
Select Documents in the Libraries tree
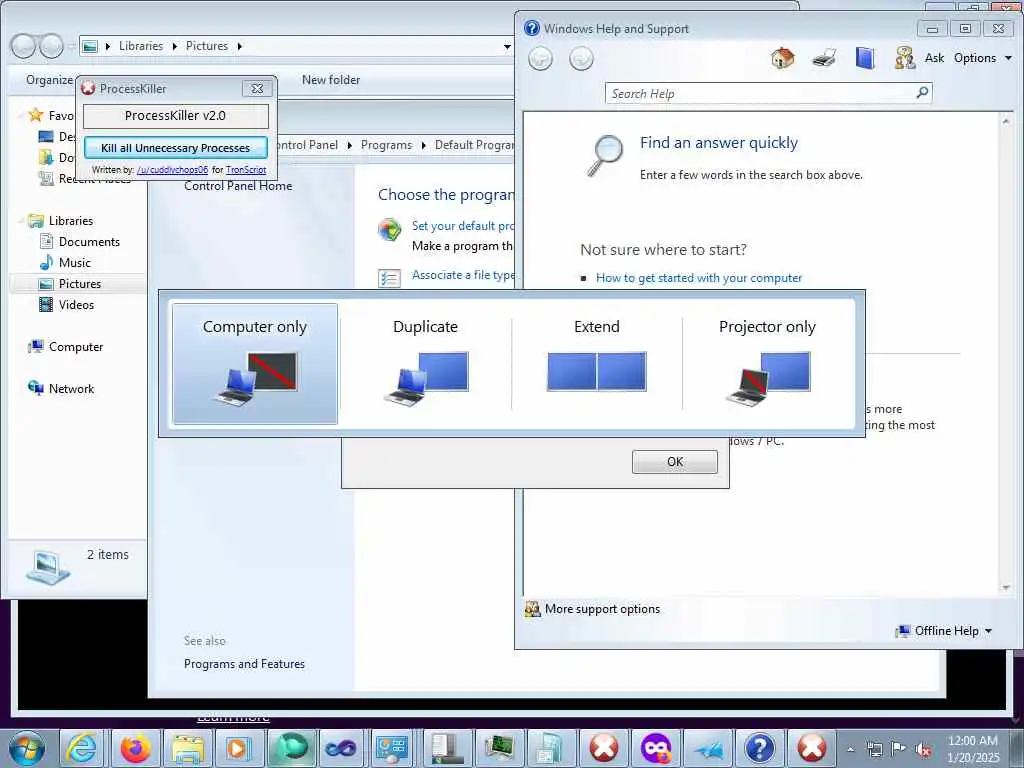click(89, 242)
